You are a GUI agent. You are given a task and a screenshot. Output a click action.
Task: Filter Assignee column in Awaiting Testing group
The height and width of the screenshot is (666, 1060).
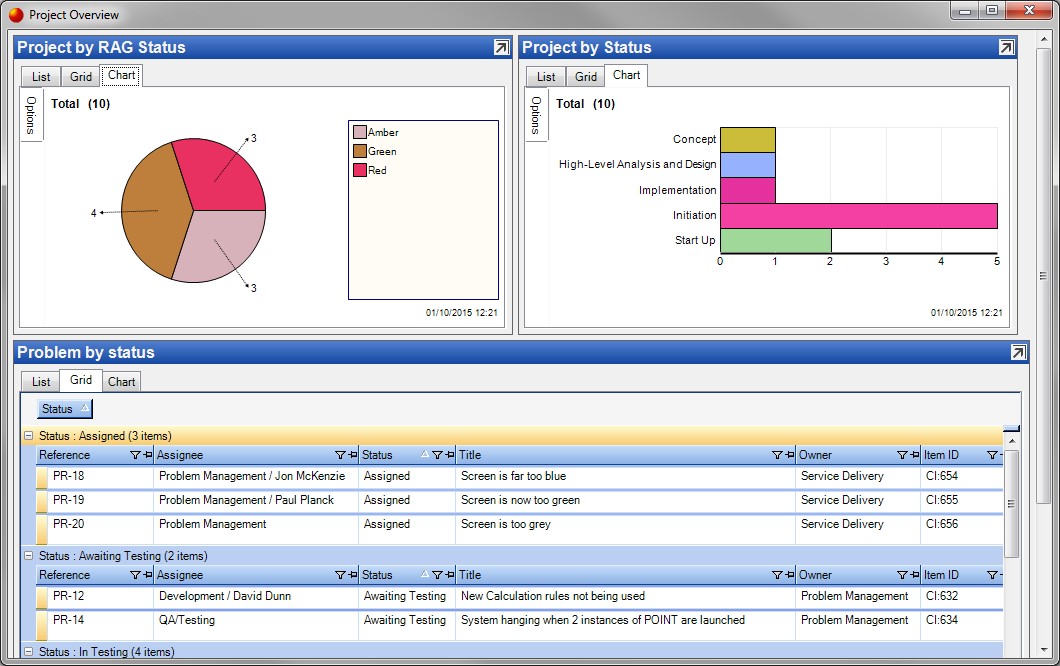[x=340, y=575]
